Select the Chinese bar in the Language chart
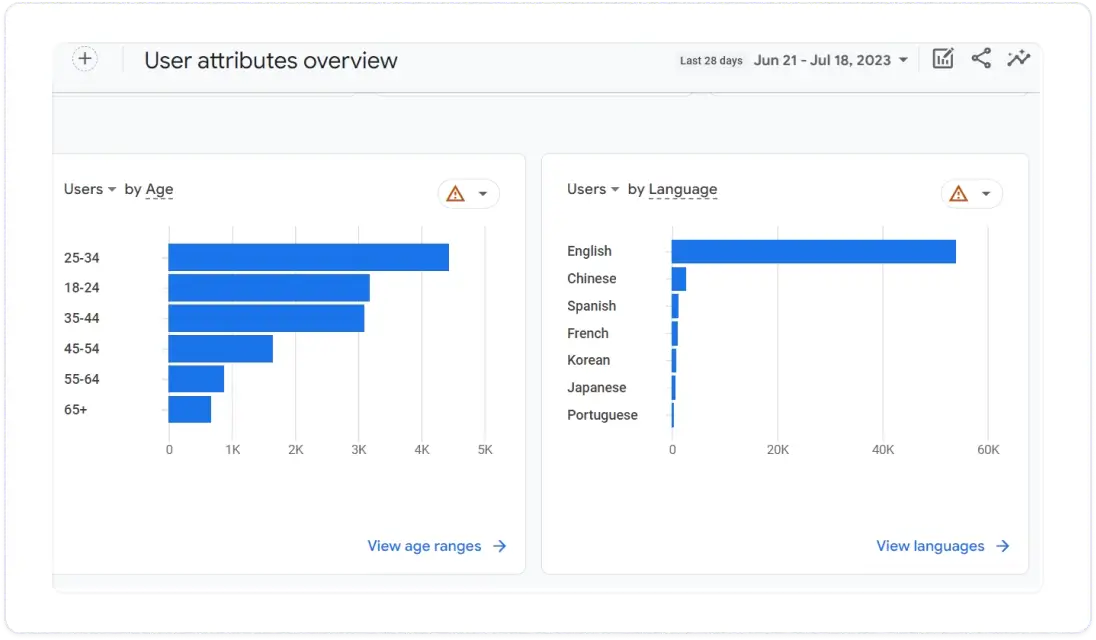1096x640 pixels. pyautogui.click(x=680, y=278)
